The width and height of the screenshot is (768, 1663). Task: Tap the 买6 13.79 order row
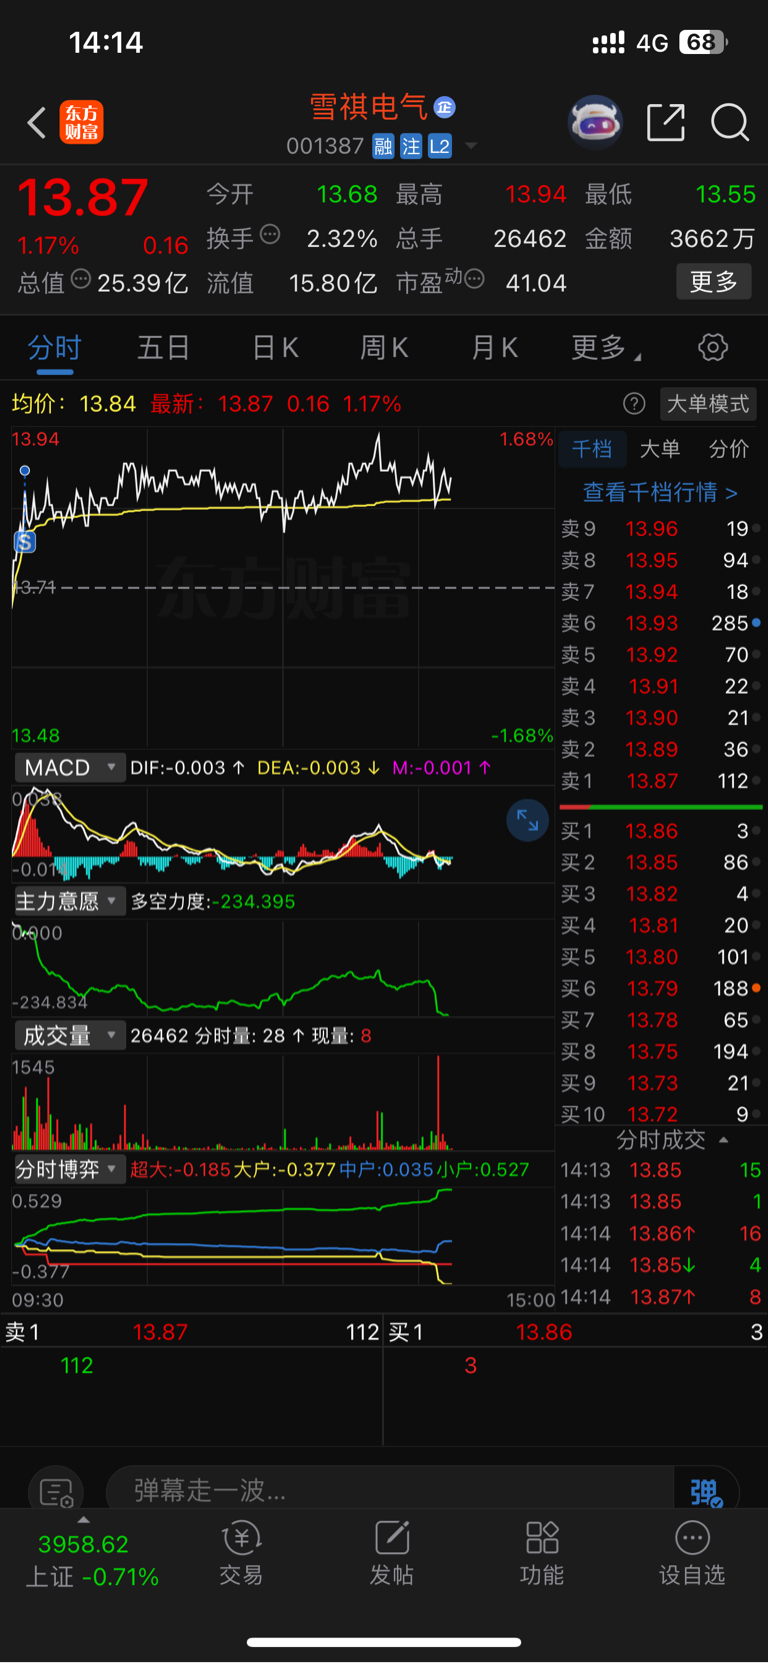click(x=660, y=988)
